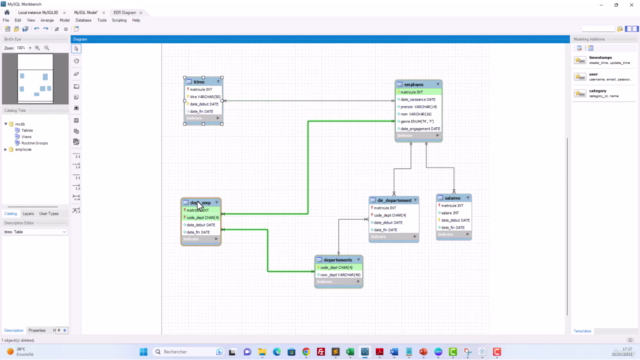
Task: Click the Save Model toolbar icon
Action: tap(25, 29)
